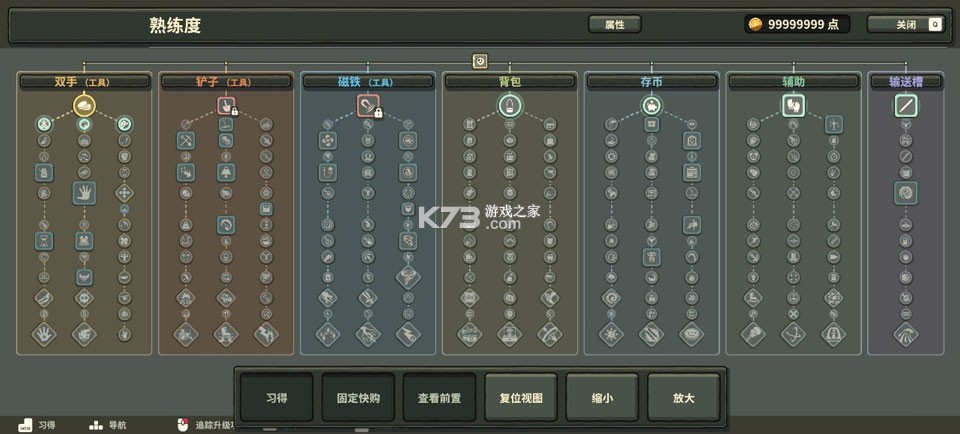
Task: Pick the horse-rider square node in 存币
Action: [x=692, y=225]
